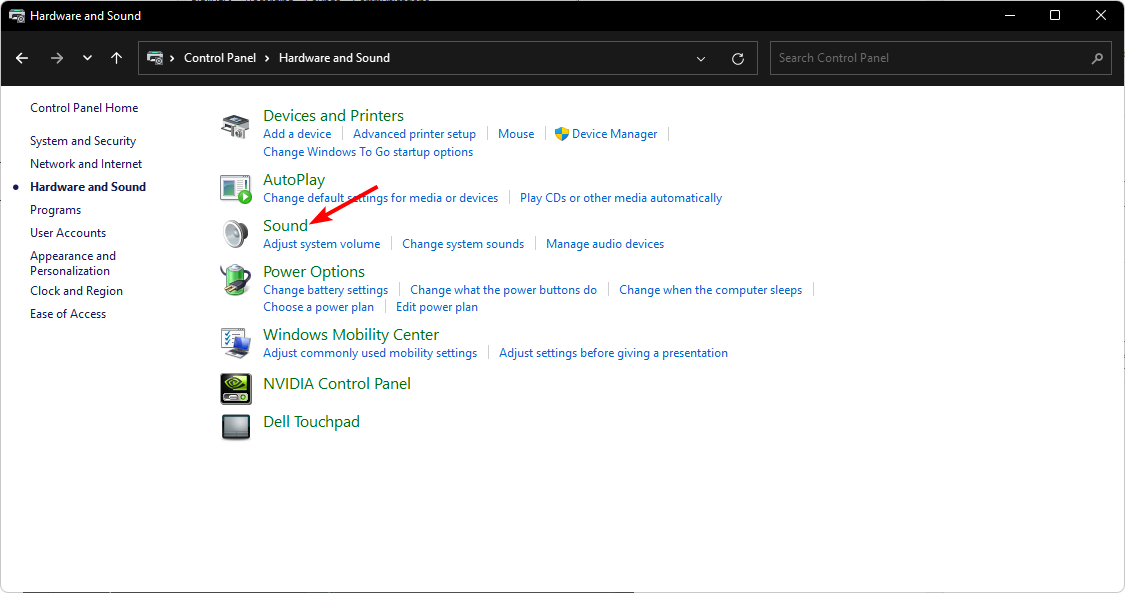Image resolution: width=1125 pixels, height=593 pixels.
Task: Click Change system sounds link
Action: coord(463,244)
